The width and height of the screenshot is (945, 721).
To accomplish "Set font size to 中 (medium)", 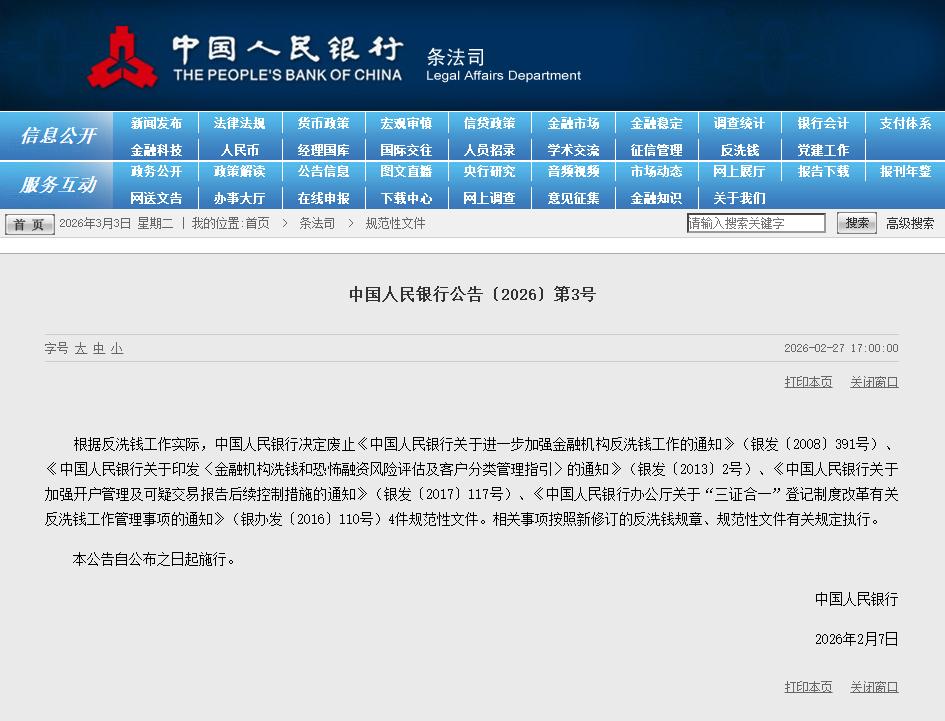I will pos(99,348).
